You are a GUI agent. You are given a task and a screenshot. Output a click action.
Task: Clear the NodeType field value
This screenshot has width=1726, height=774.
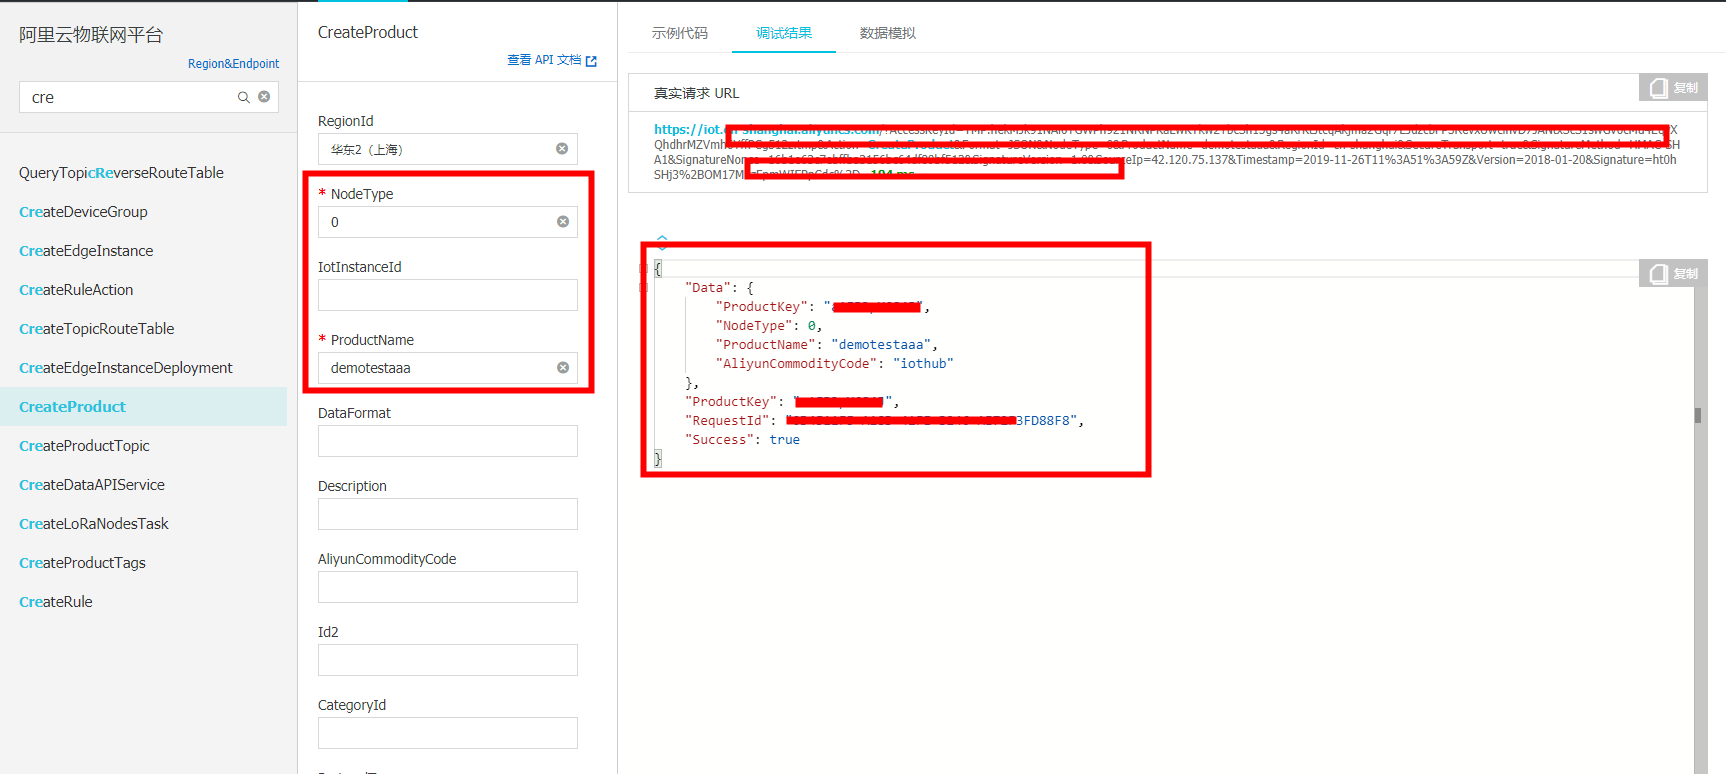(563, 222)
